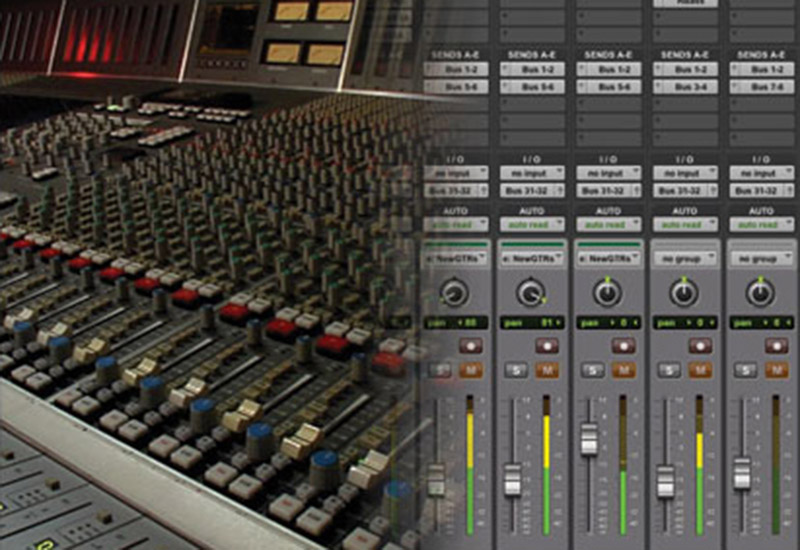
Task: Open the 'no group' menu on the fourth strip
Action: (685, 259)
